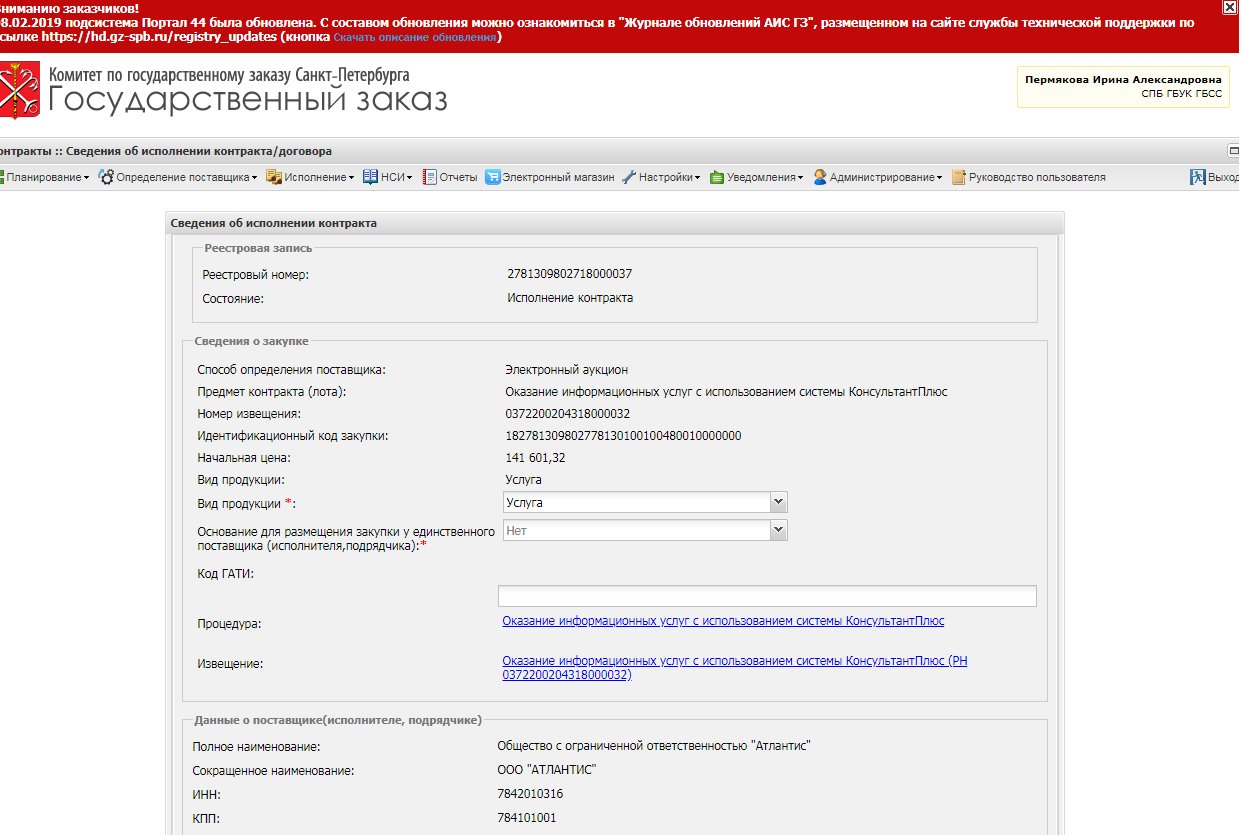Viewport: 1241px width, 835px height.
Task: Select the КПП value 784101001
Action: point(527,818)
